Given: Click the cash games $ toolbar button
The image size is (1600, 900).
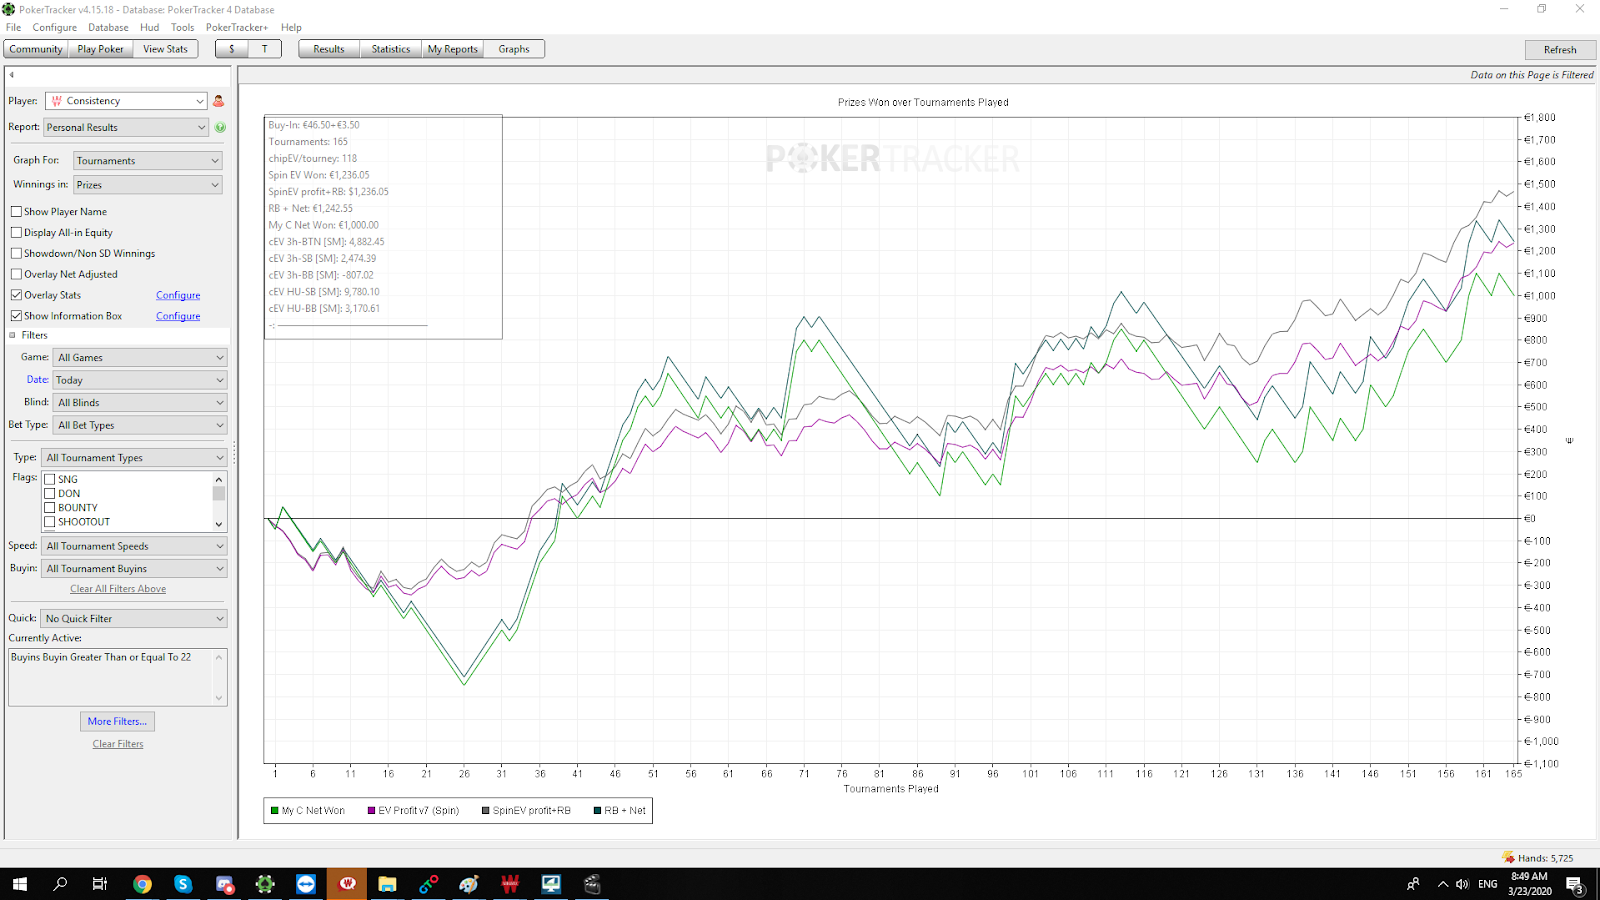Looking at the screenshot, I should pos(232,49).
